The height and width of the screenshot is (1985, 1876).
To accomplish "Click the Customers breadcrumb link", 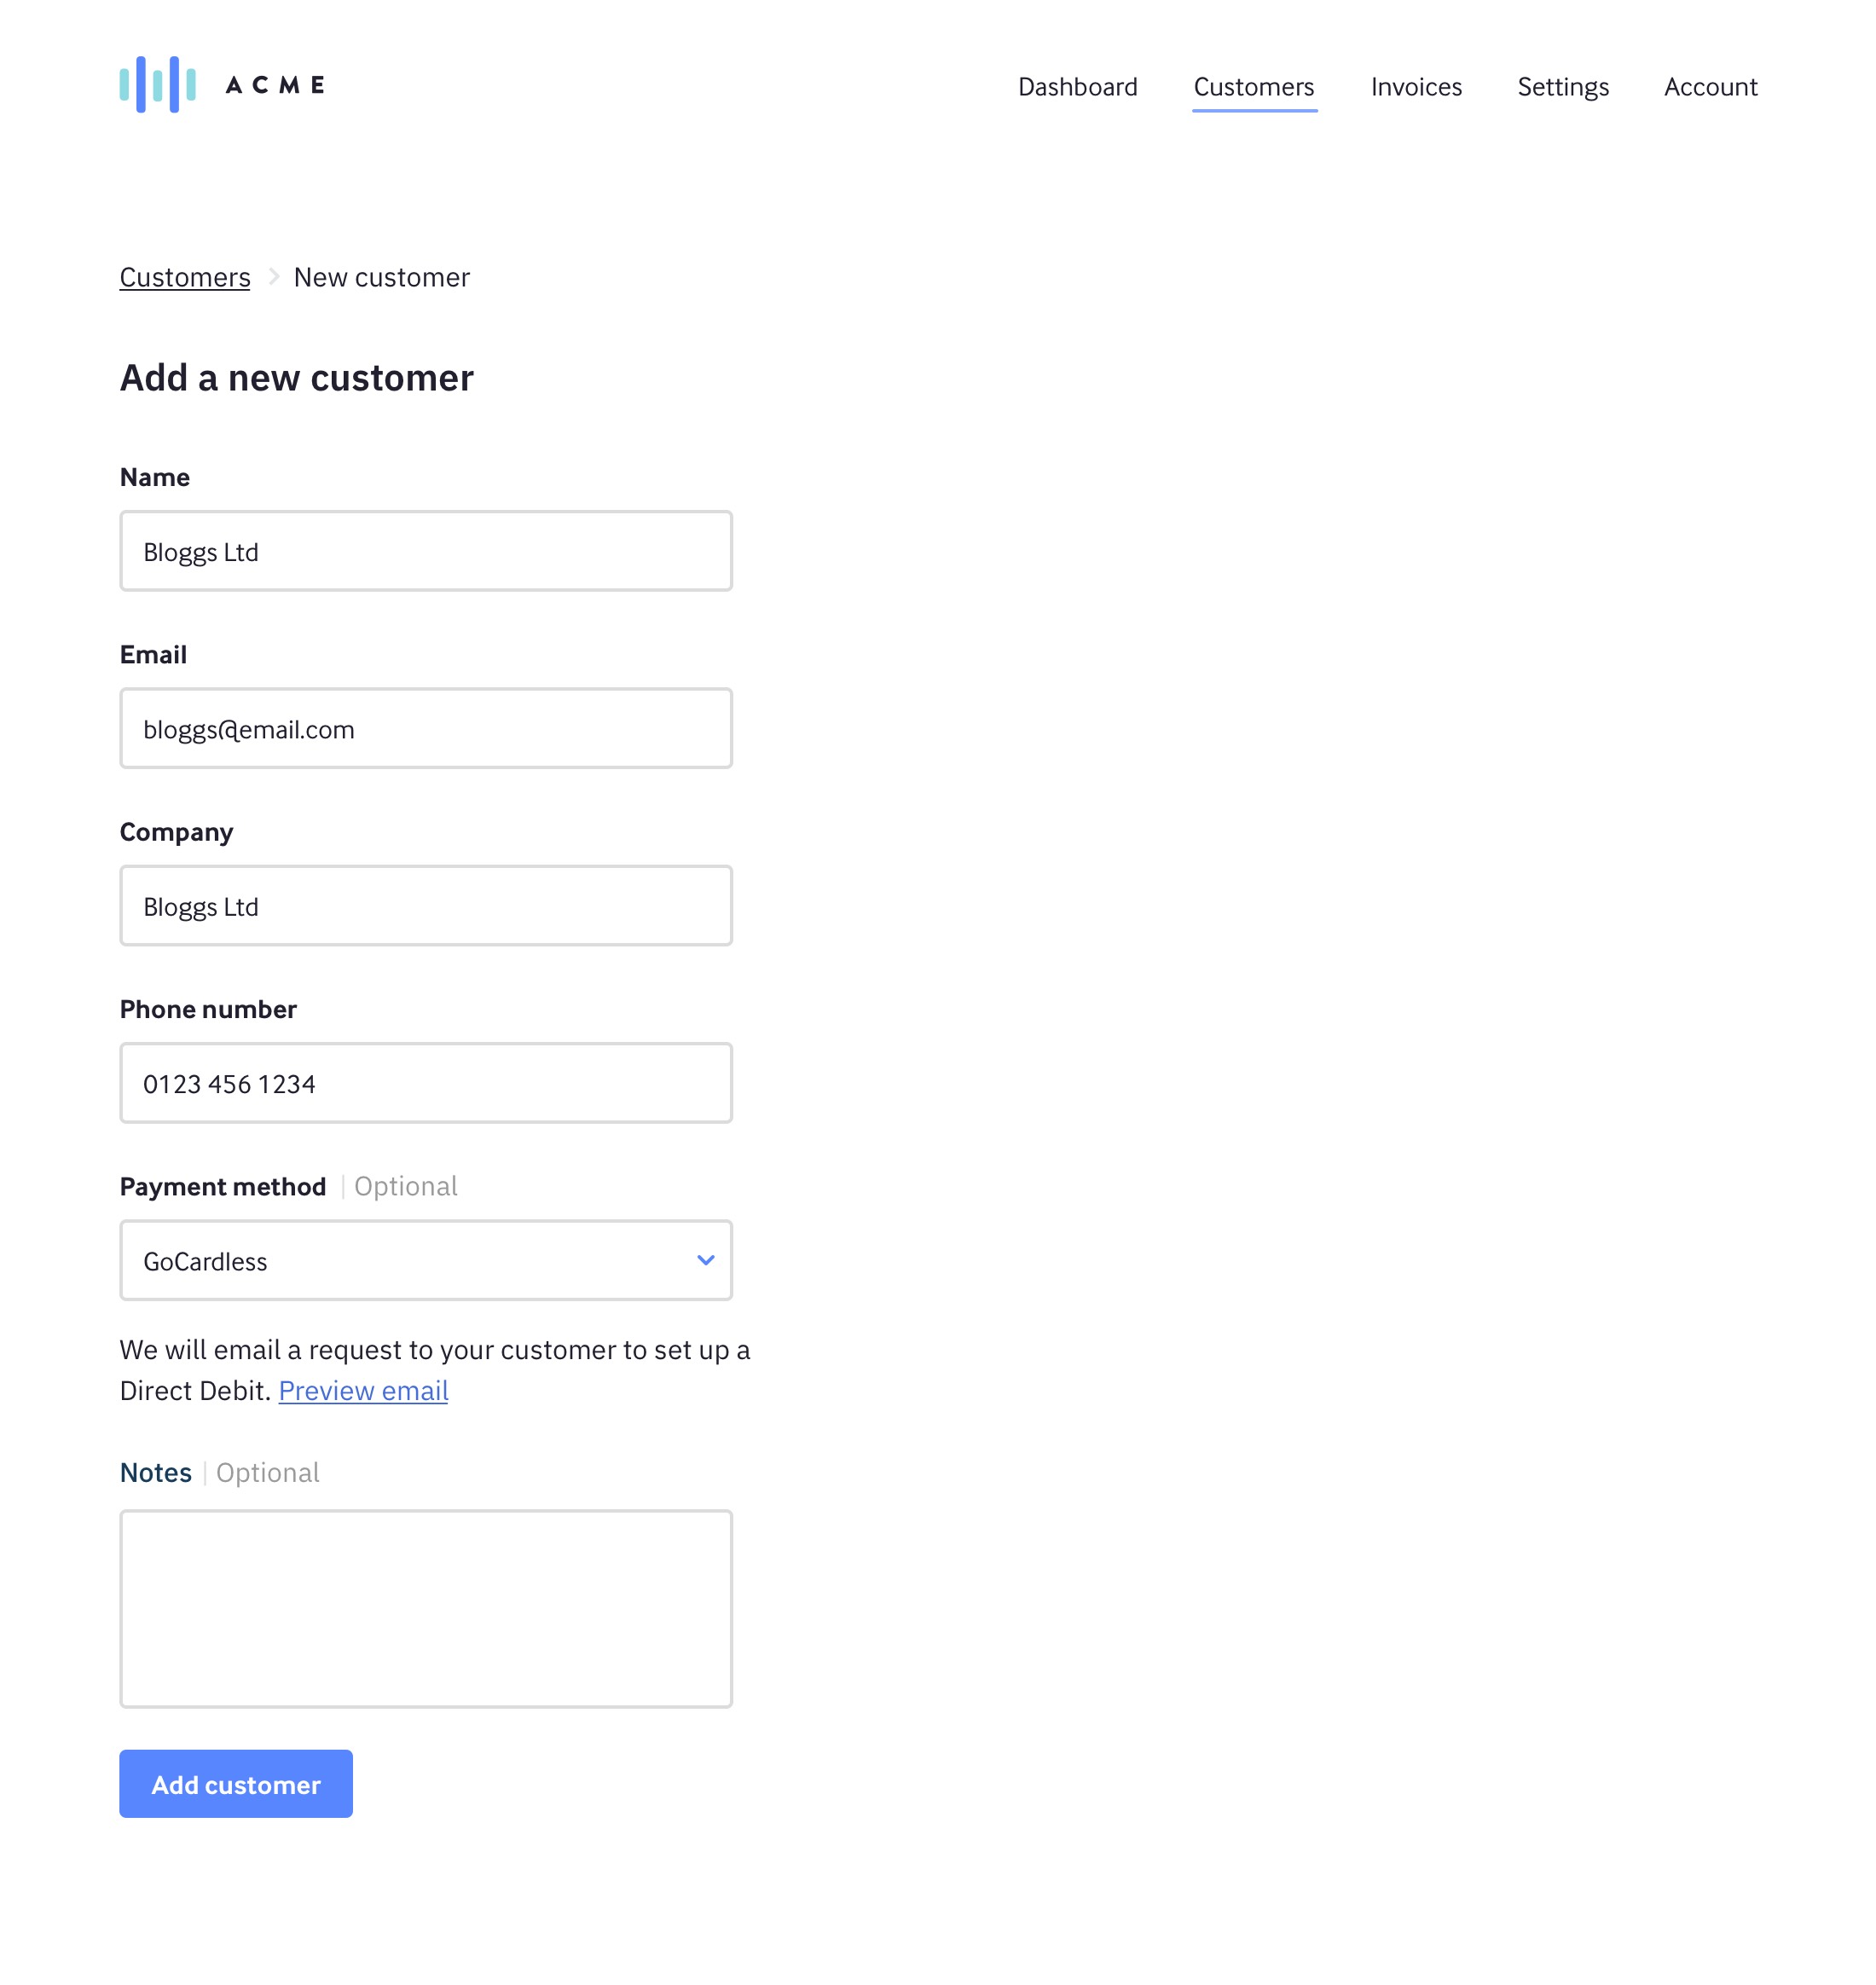I will tap(185, 277).
